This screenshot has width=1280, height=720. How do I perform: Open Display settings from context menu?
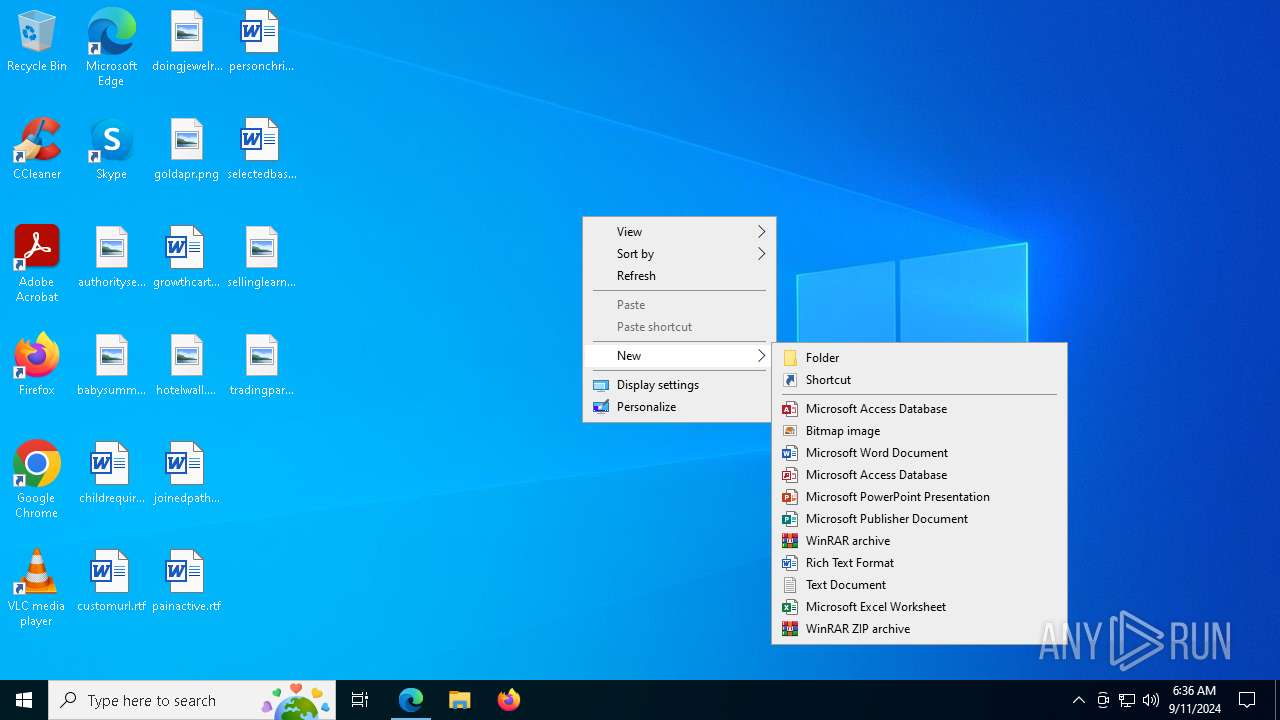point(679,385)
